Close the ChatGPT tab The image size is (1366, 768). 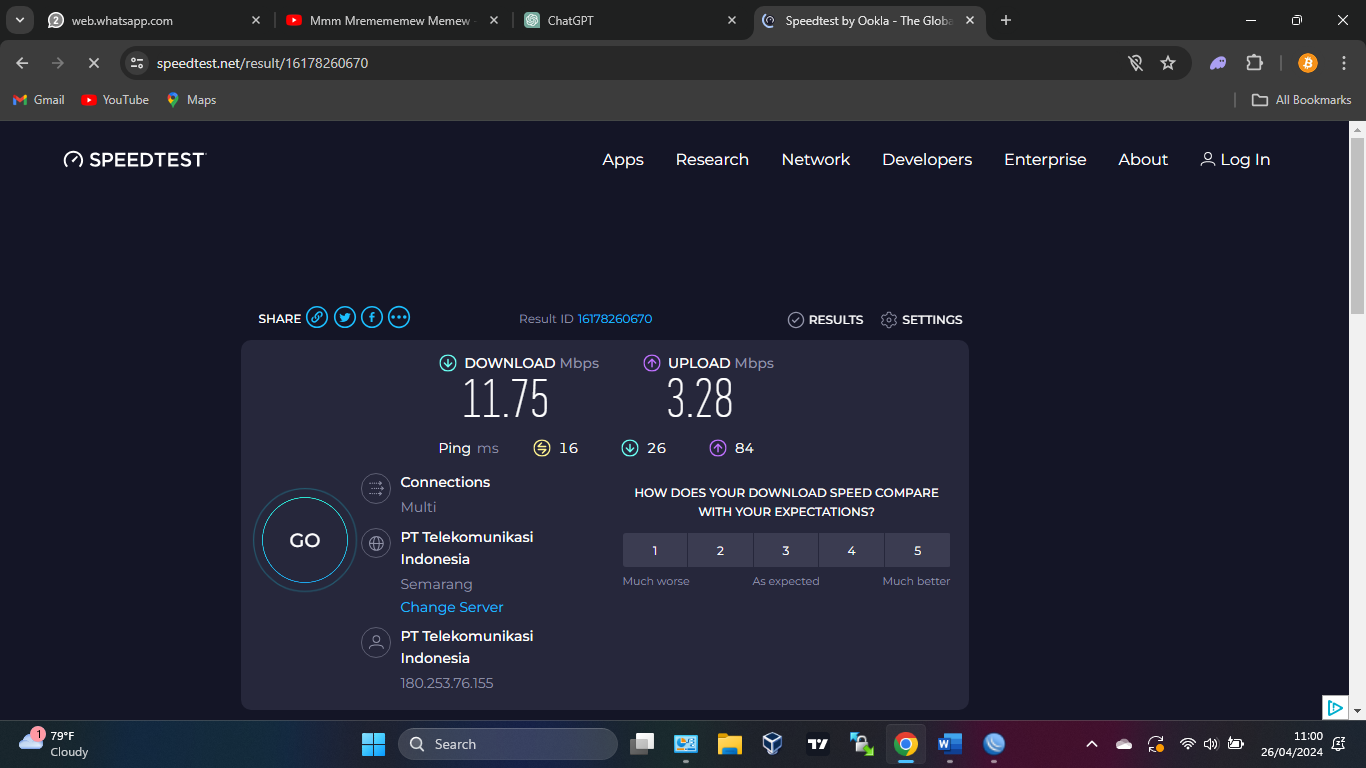point(732,20)
